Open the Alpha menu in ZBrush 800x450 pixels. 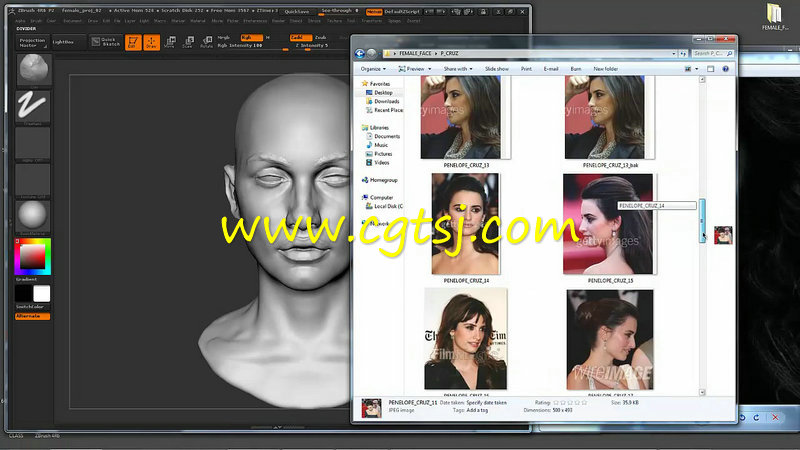20,21
